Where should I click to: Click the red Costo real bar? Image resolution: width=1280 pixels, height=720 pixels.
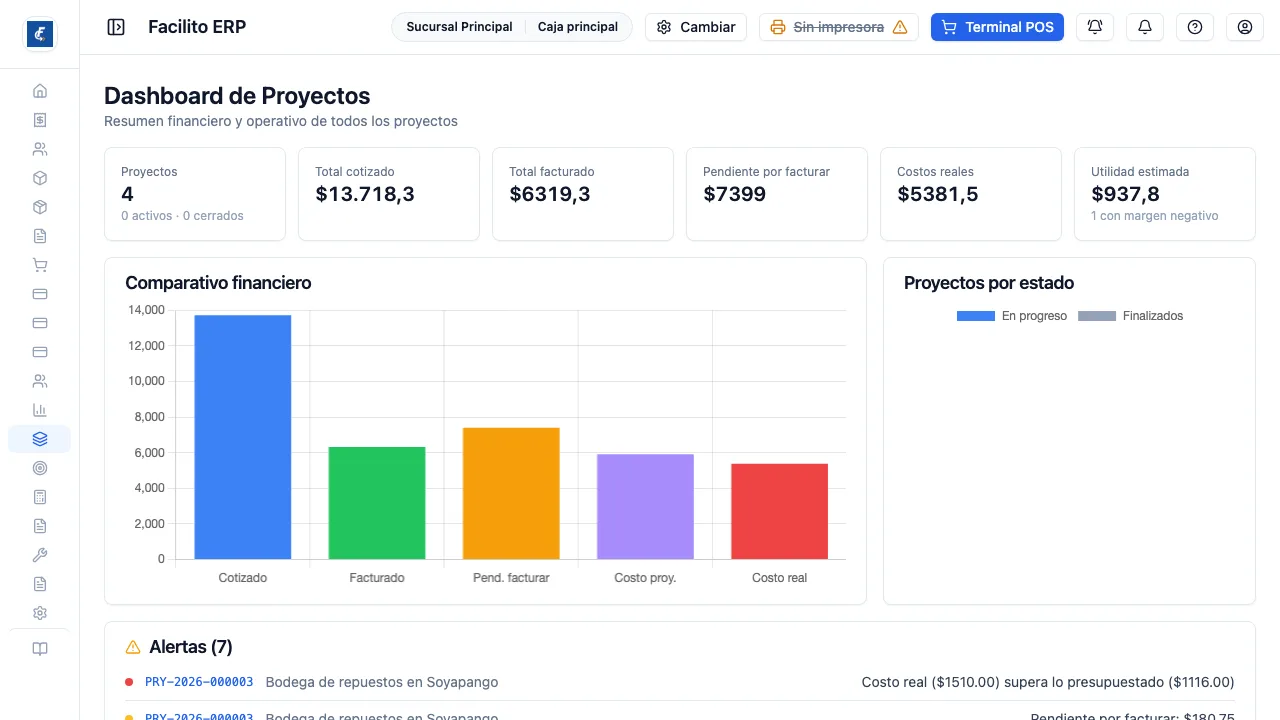pos(779,511)
